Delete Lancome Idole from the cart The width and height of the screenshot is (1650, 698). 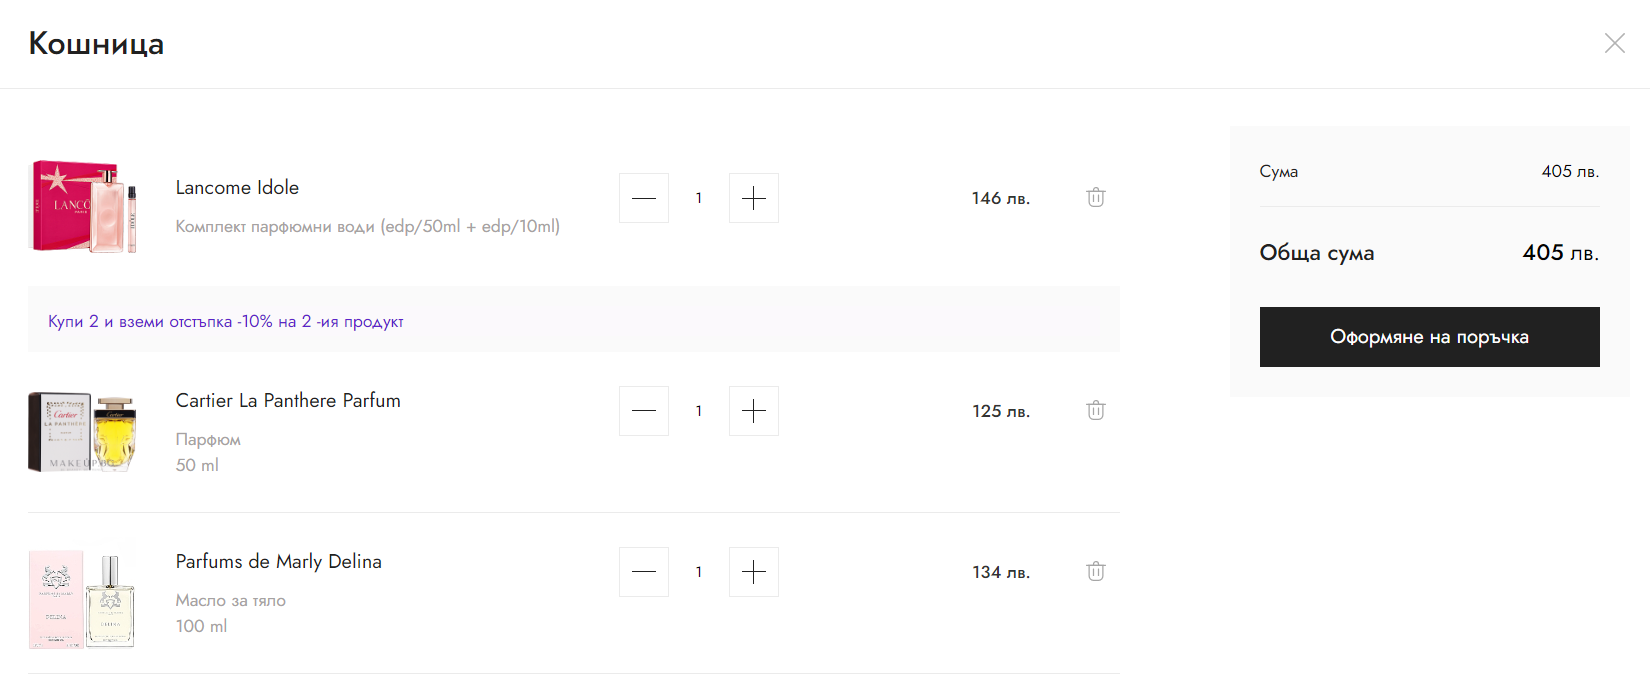tap(1096, 197)
